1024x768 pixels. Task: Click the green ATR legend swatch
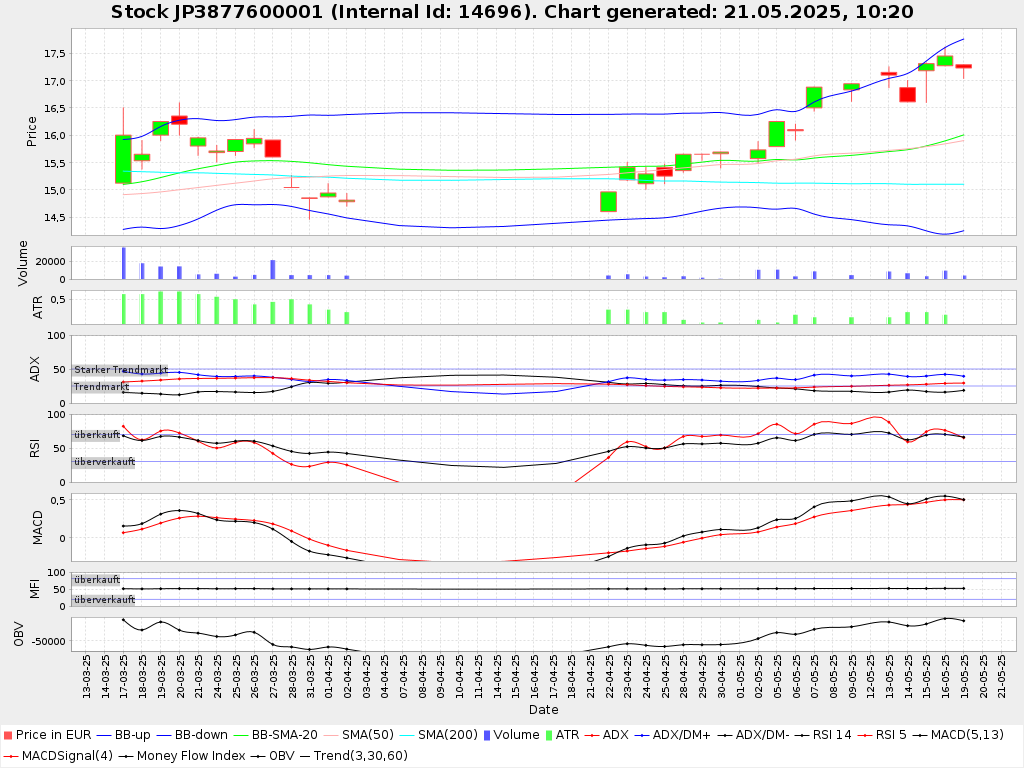click(x=549, y=735)
